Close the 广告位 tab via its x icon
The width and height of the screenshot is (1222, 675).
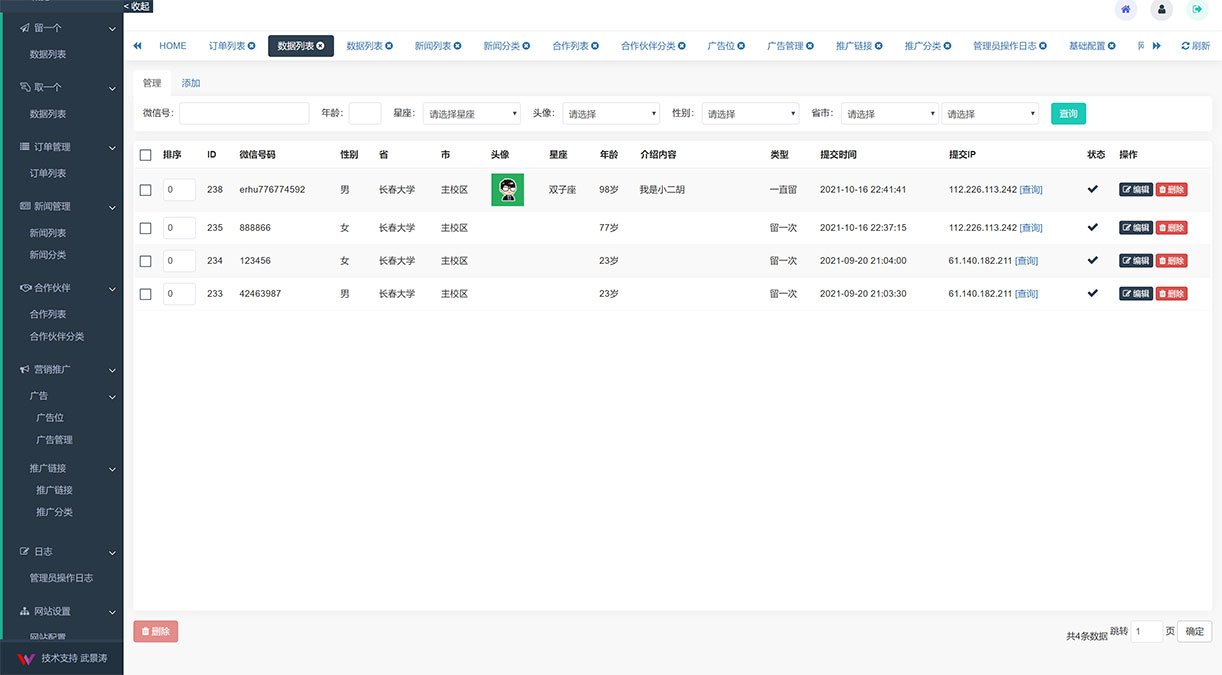pyautogui.click(x=741, y=46)
